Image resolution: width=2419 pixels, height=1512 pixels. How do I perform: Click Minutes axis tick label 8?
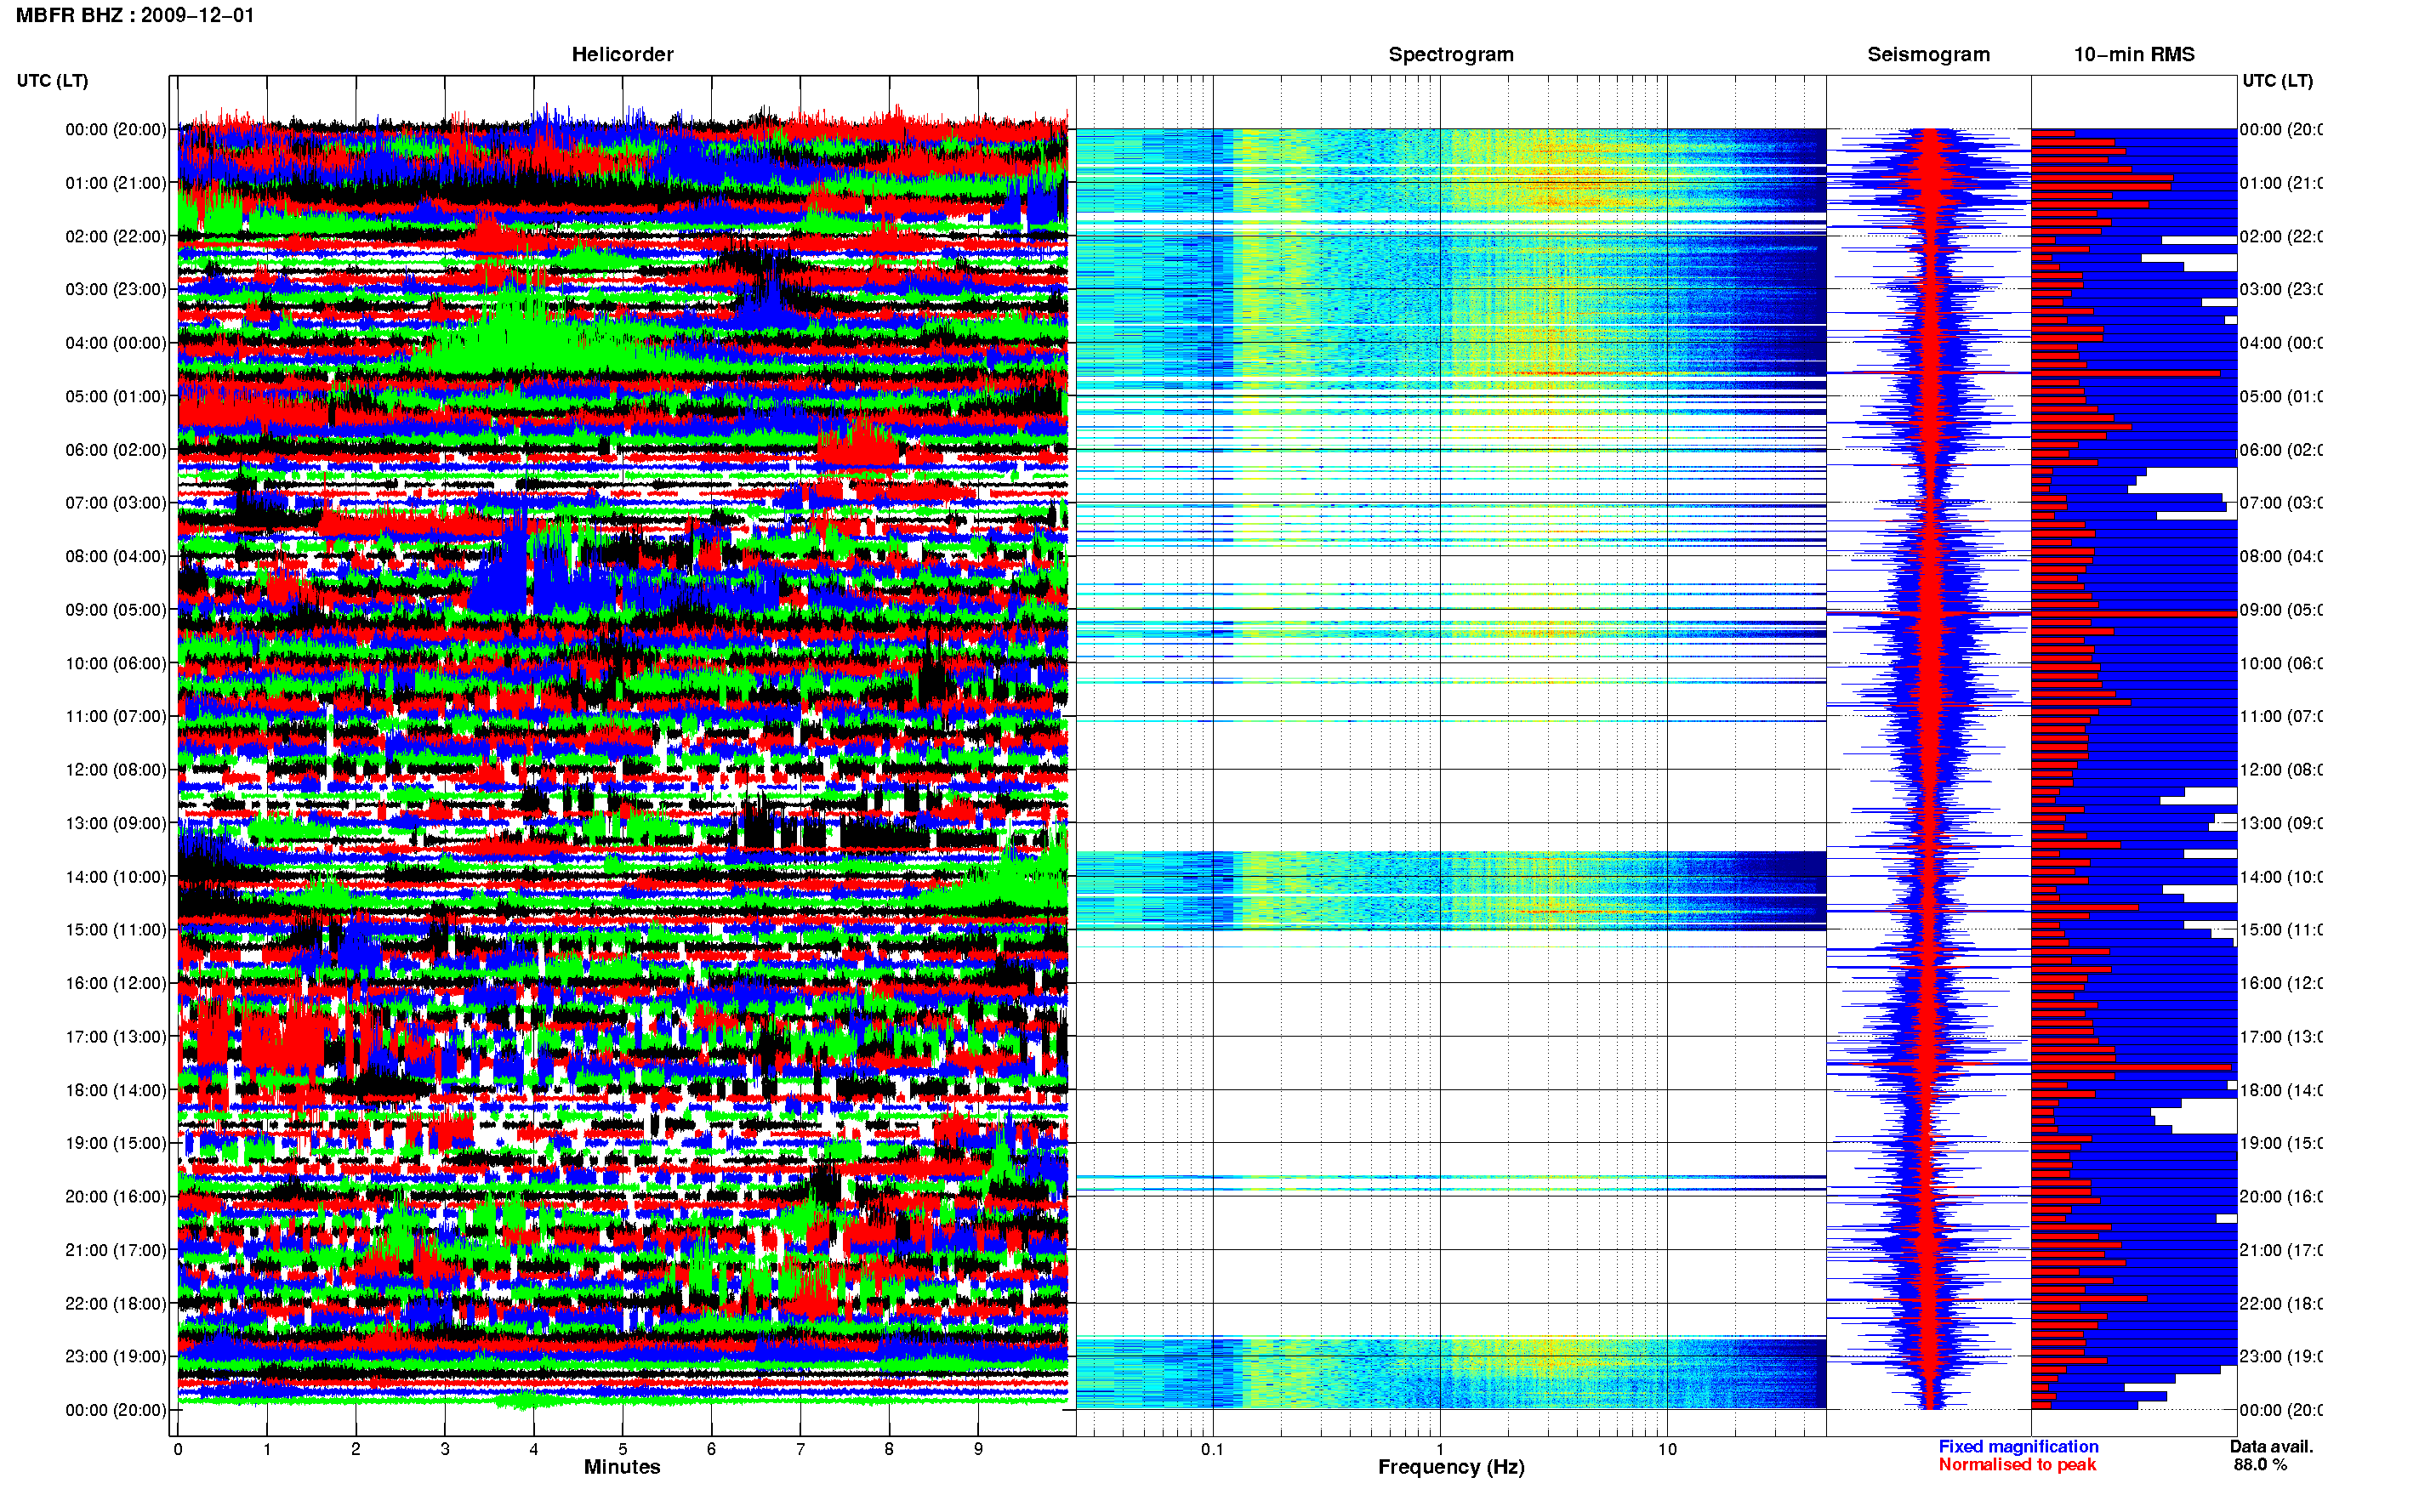[x=889, y=1449]
